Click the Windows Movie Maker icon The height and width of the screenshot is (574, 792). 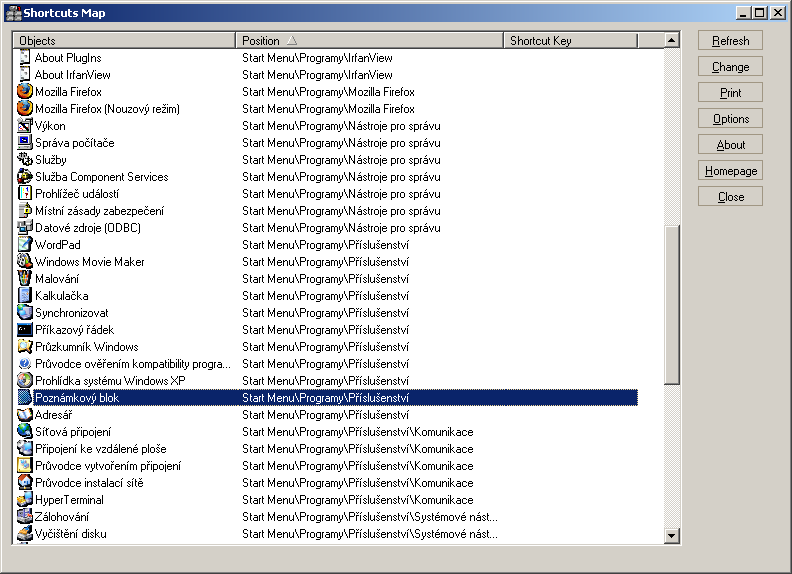tap(25, 261)
